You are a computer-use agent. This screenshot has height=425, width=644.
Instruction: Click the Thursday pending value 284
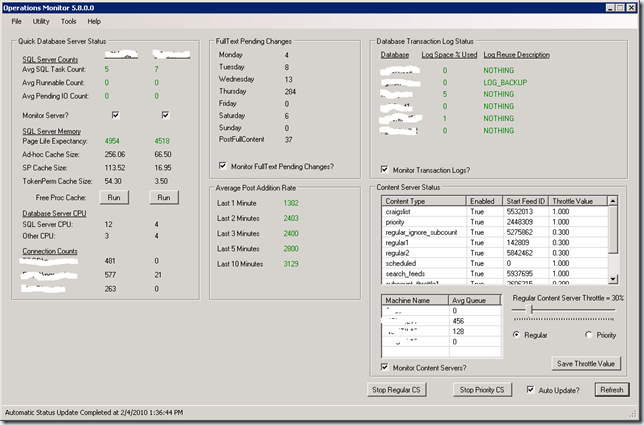[x=290, y=91]
